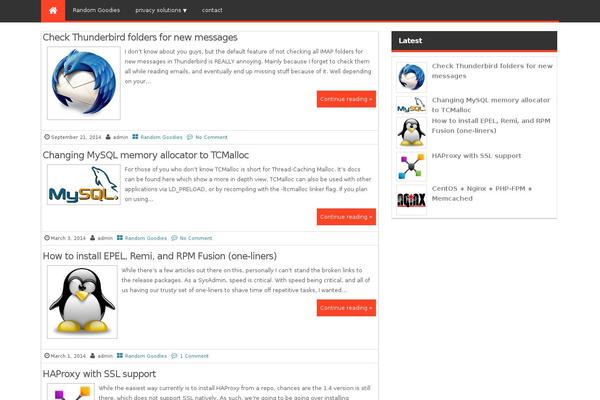This screenshot has width=600, height=400.
Task: Click the category grid icon under the MySQL post
Action: pyautogui.click(x=120, y=238)
